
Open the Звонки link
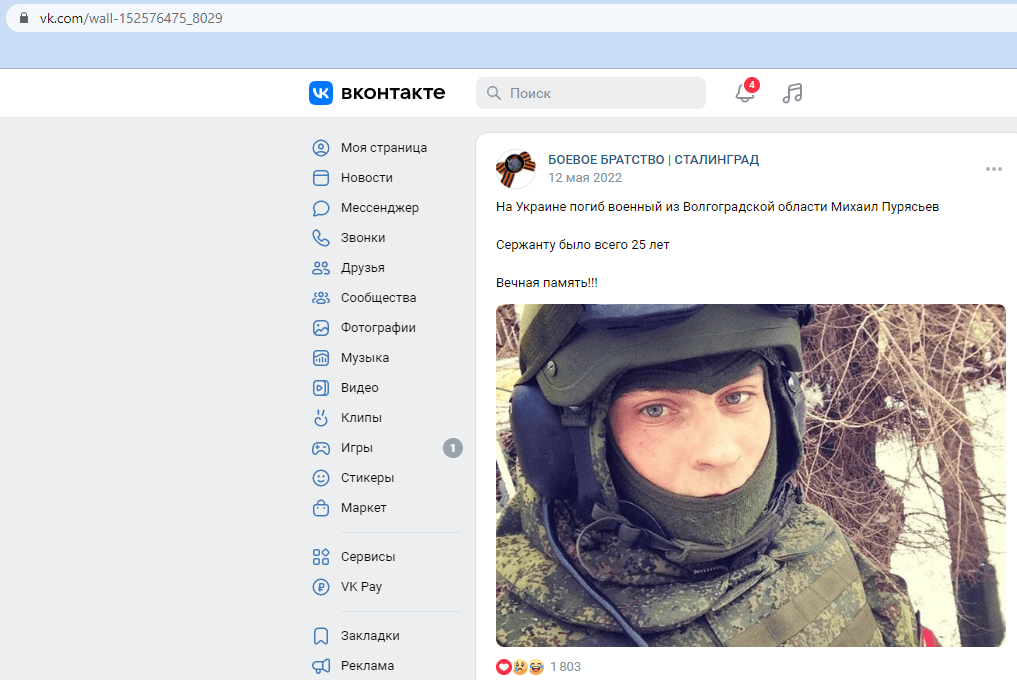363,237
